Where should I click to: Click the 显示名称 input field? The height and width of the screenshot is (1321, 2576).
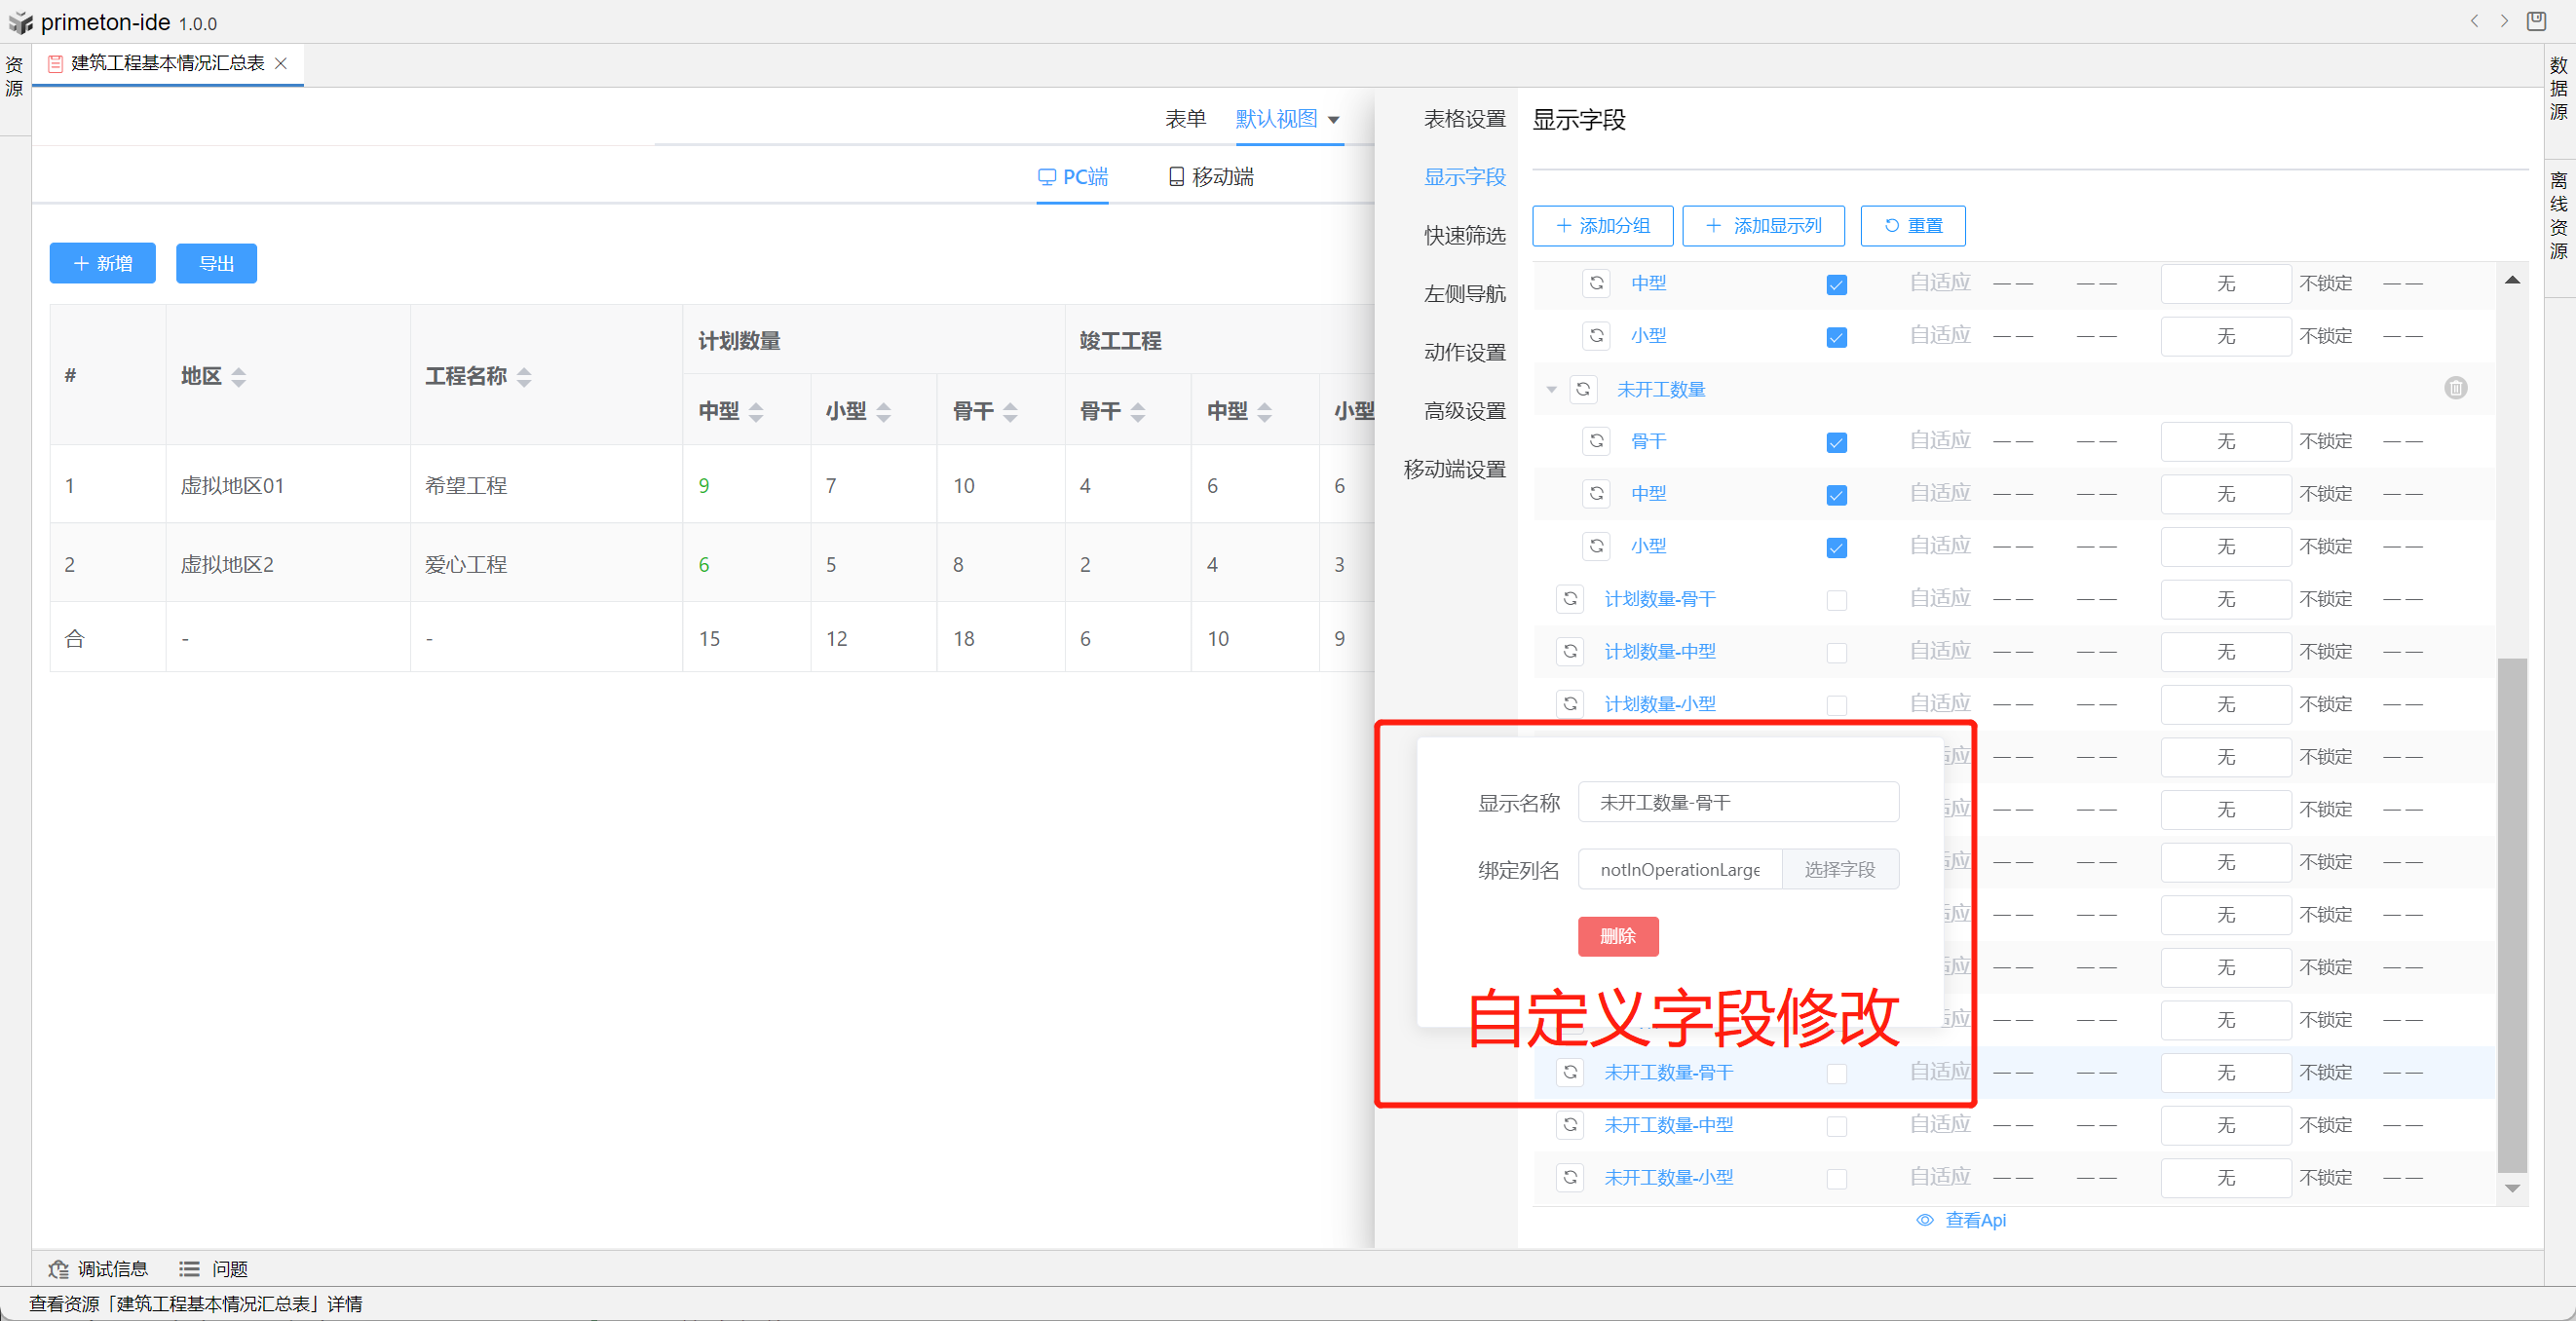click(x=1737, y=802)
